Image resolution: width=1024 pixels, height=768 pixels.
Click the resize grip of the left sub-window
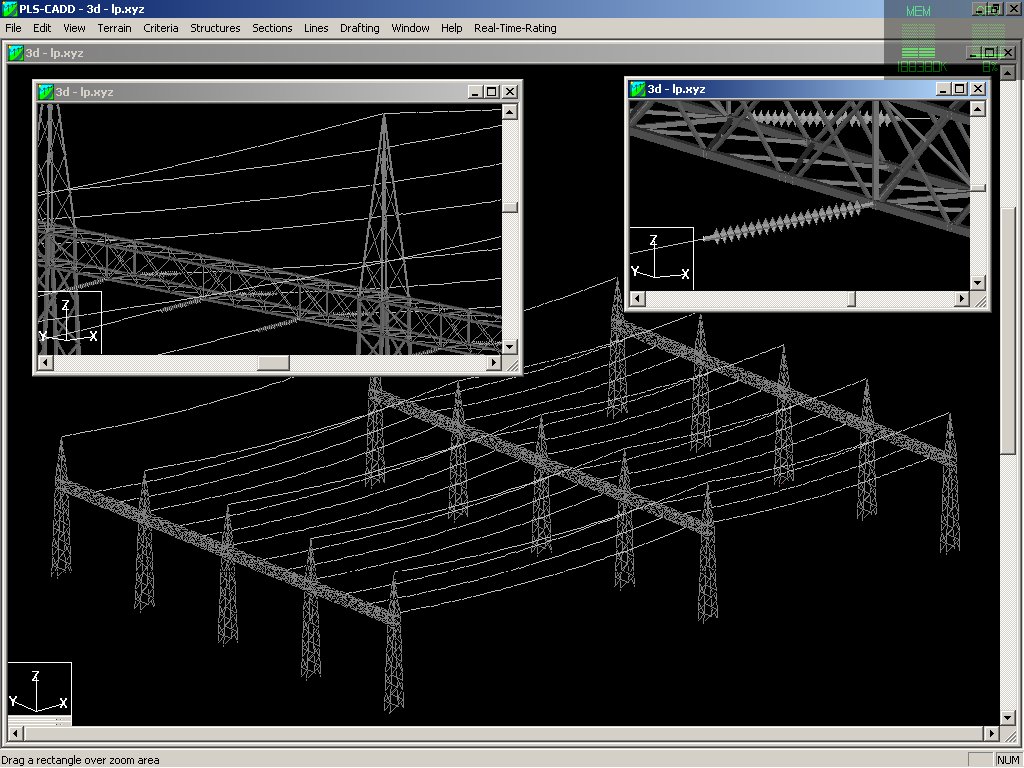pyautogui.click(x=512, y=364)
